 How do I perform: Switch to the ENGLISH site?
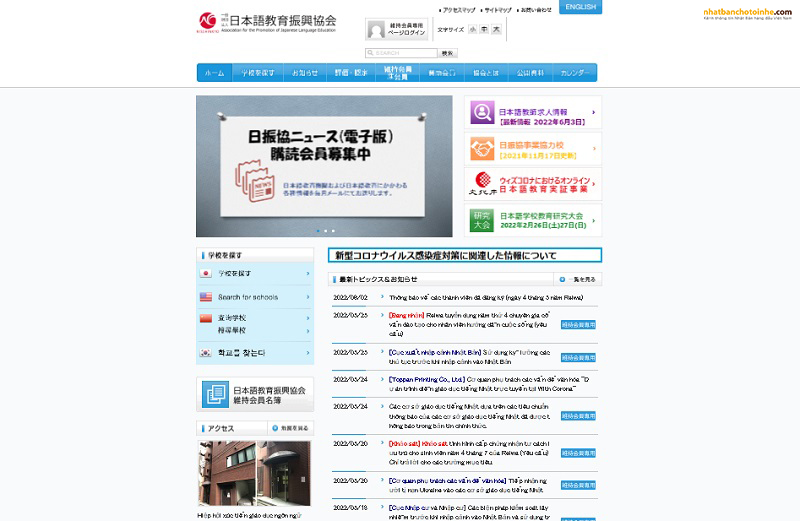pyautogui.click(x=581, y=7)
